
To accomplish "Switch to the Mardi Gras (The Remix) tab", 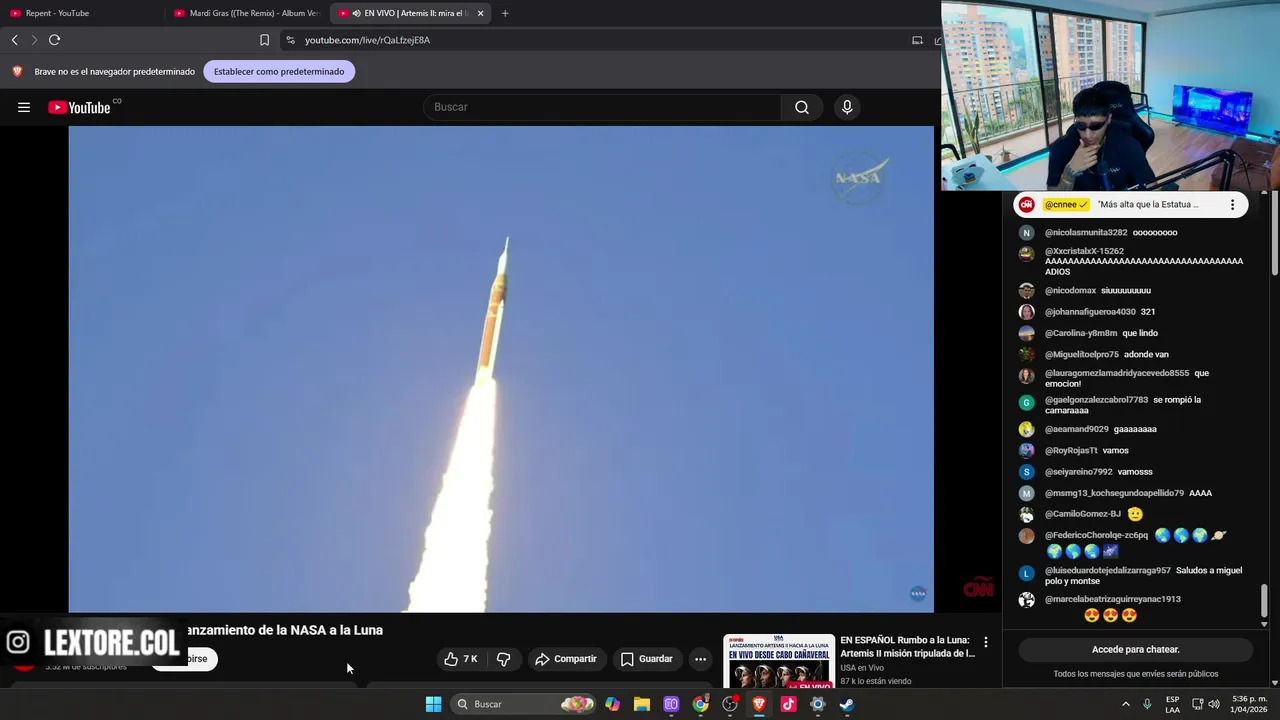I will [x=246, y=13].
